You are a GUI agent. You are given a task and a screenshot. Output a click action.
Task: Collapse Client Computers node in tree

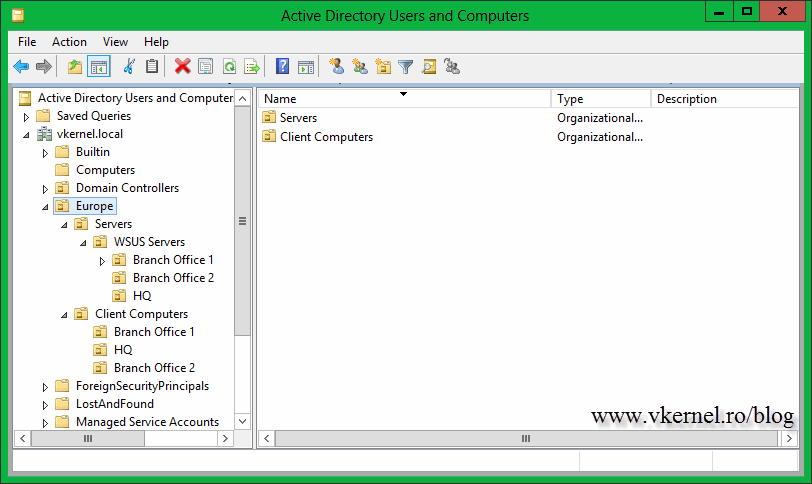coord(64,315)
